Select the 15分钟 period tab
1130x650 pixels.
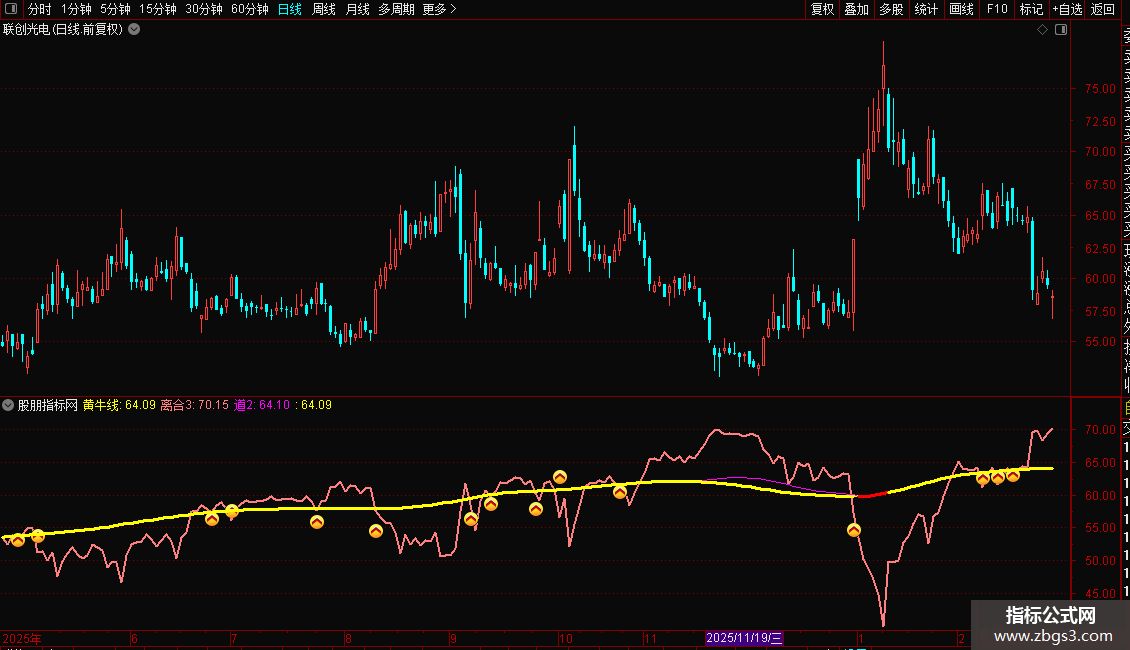click(158, 9)
